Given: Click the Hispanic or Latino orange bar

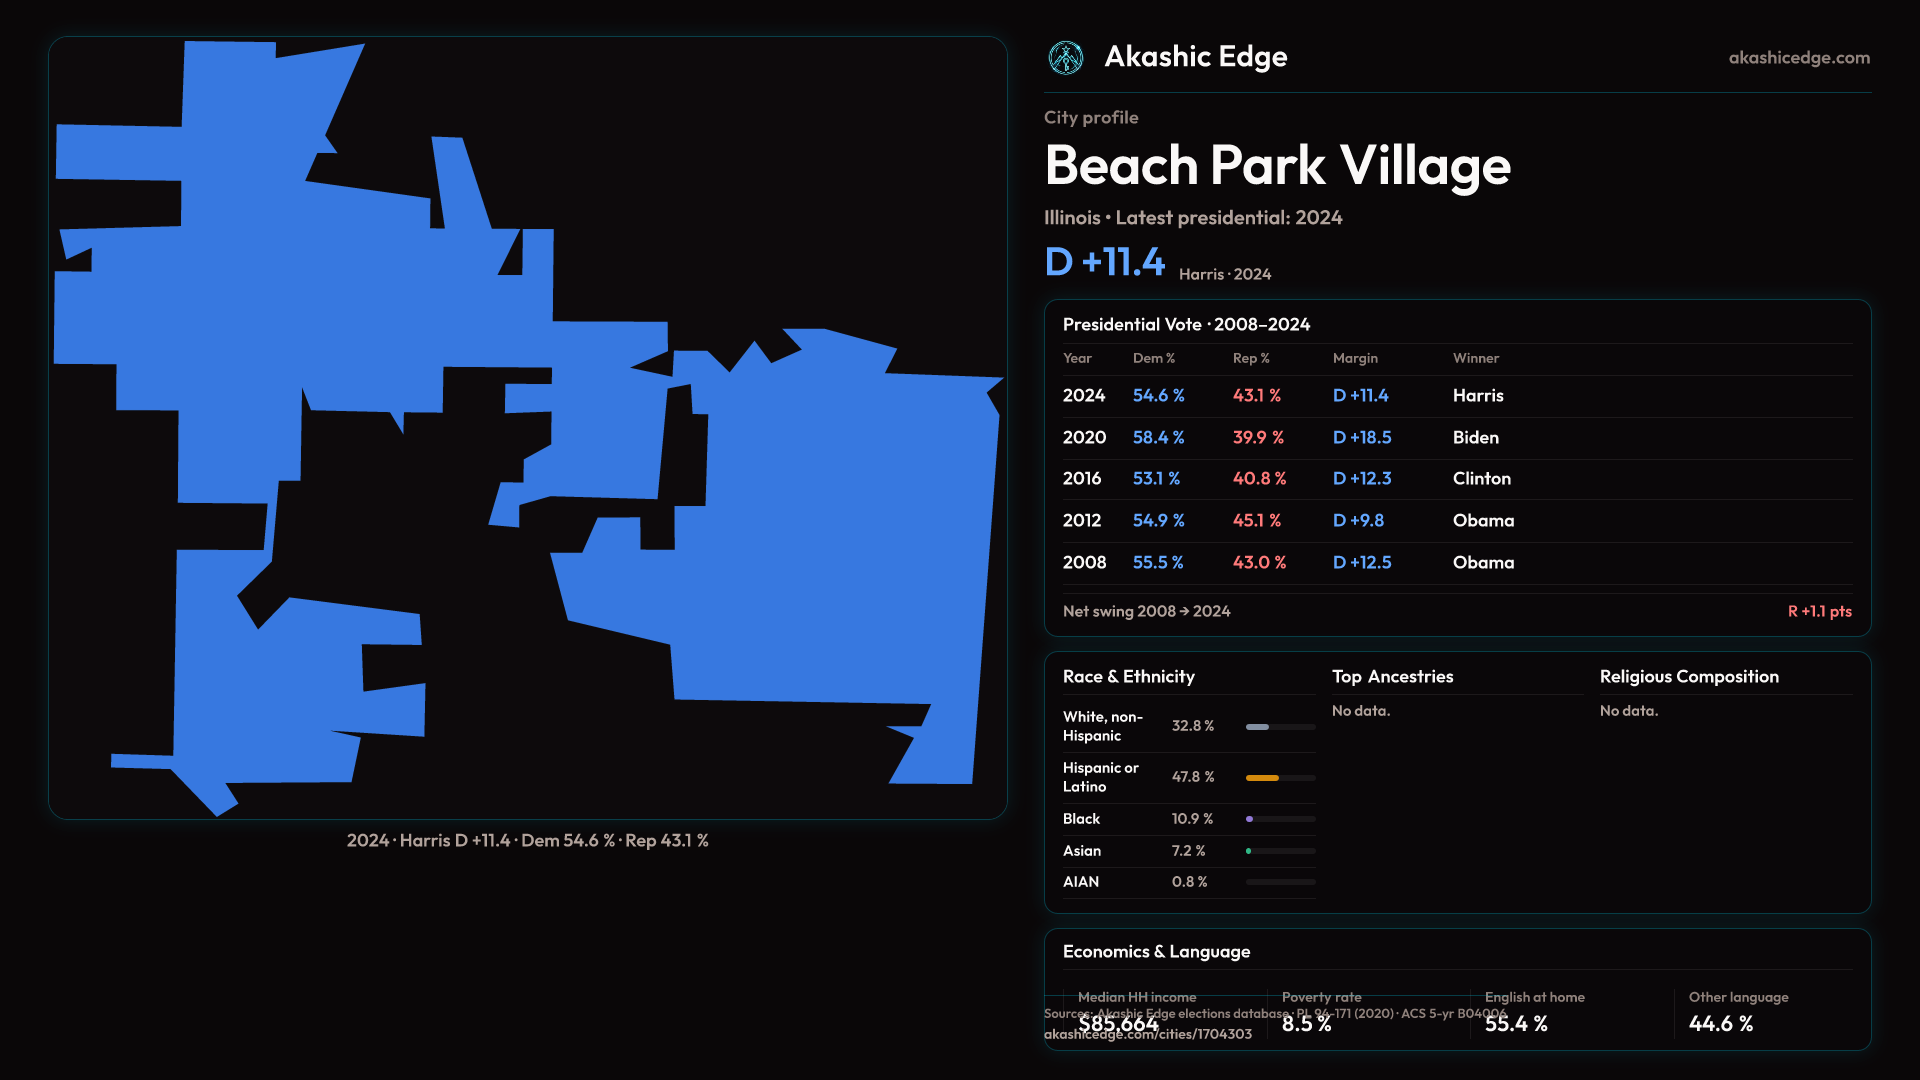Looking at the screenshot, I should (1263, 777).
